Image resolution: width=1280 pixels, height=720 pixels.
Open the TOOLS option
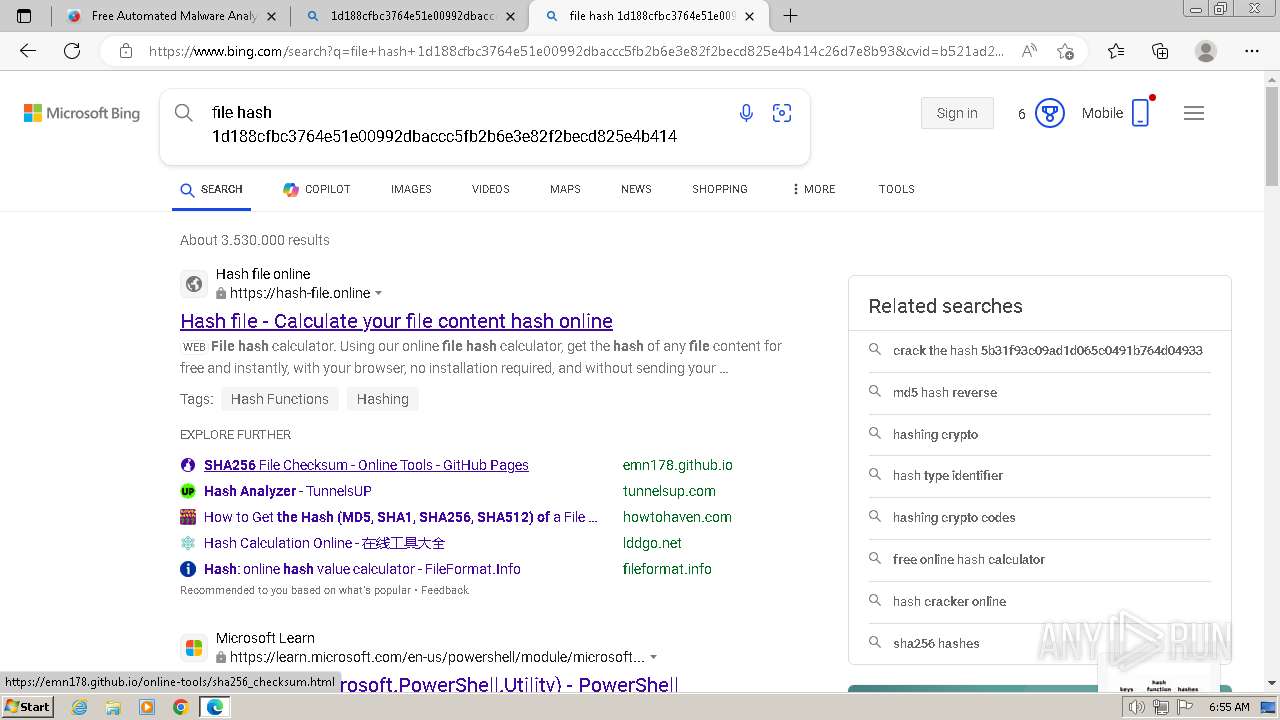897,189
